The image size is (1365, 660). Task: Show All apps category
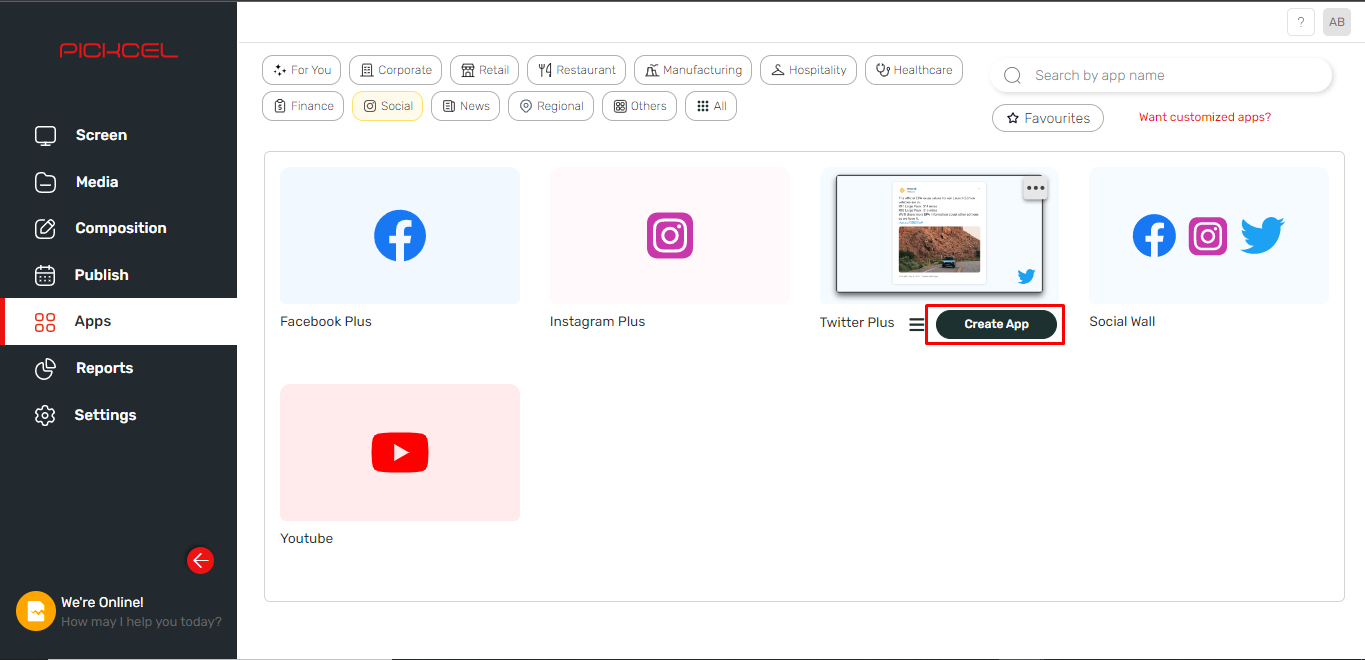[x=711, y=106]
